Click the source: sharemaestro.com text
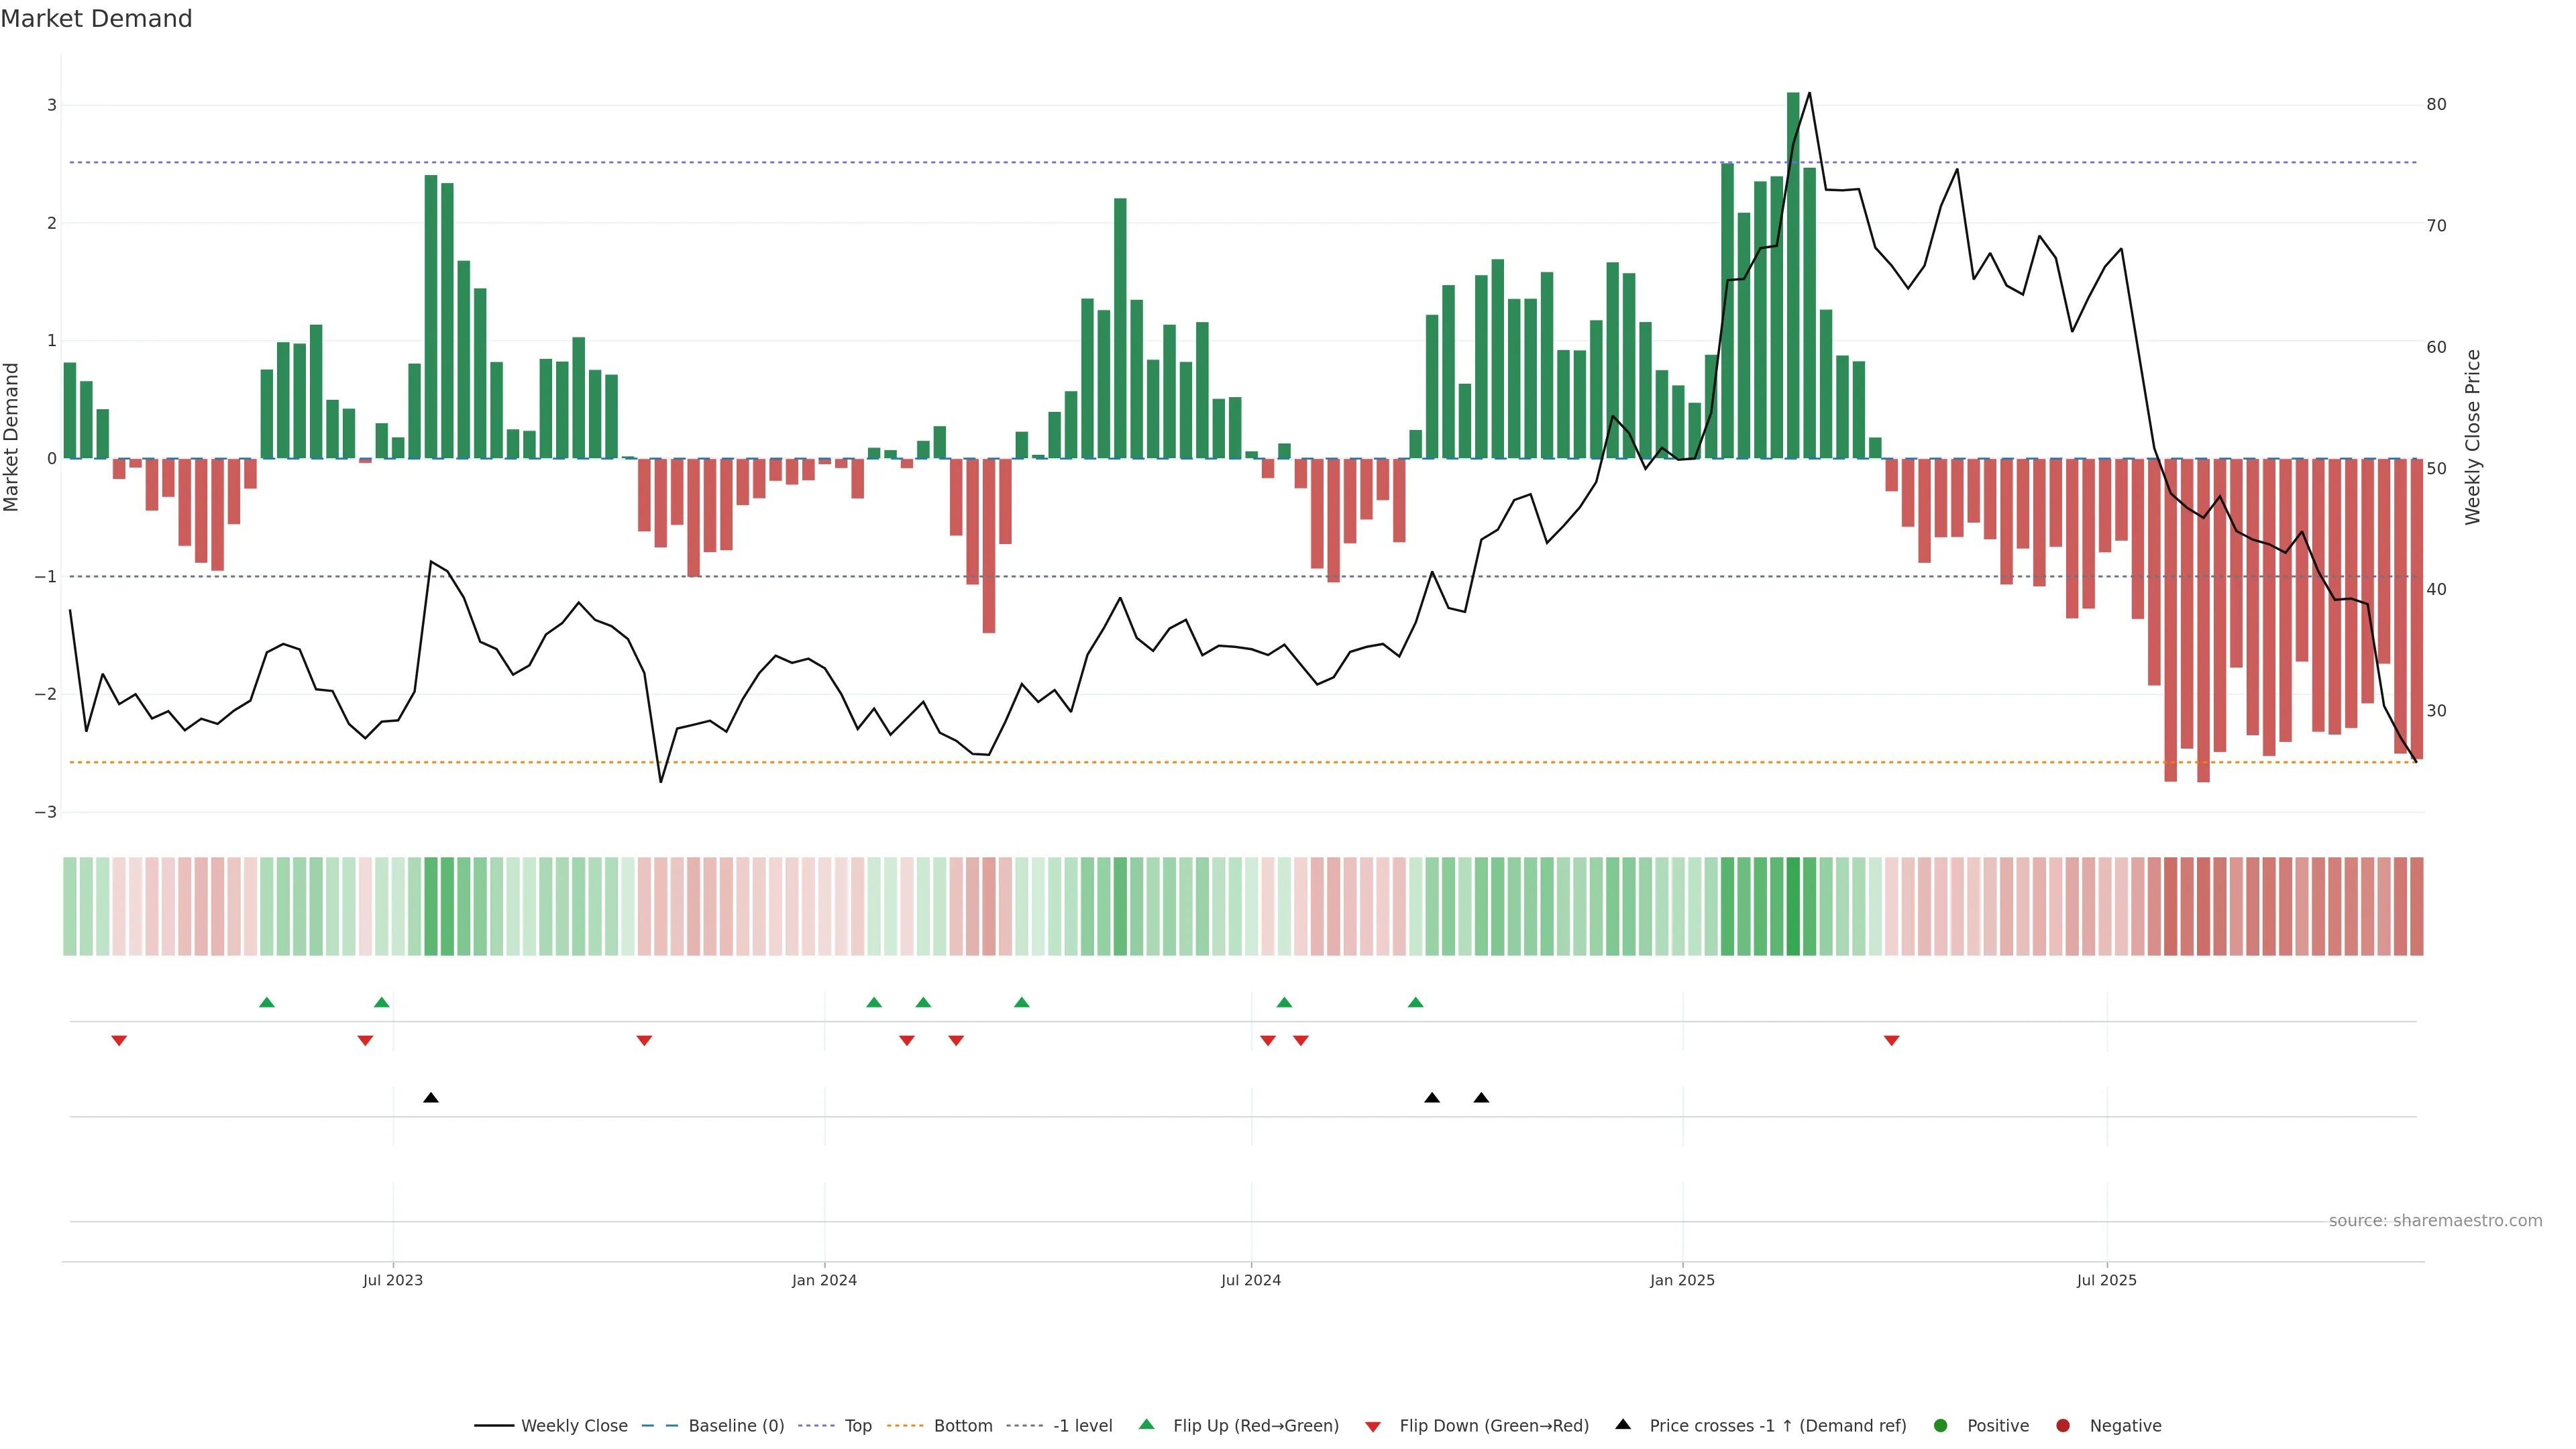 pos(2435,1220)
